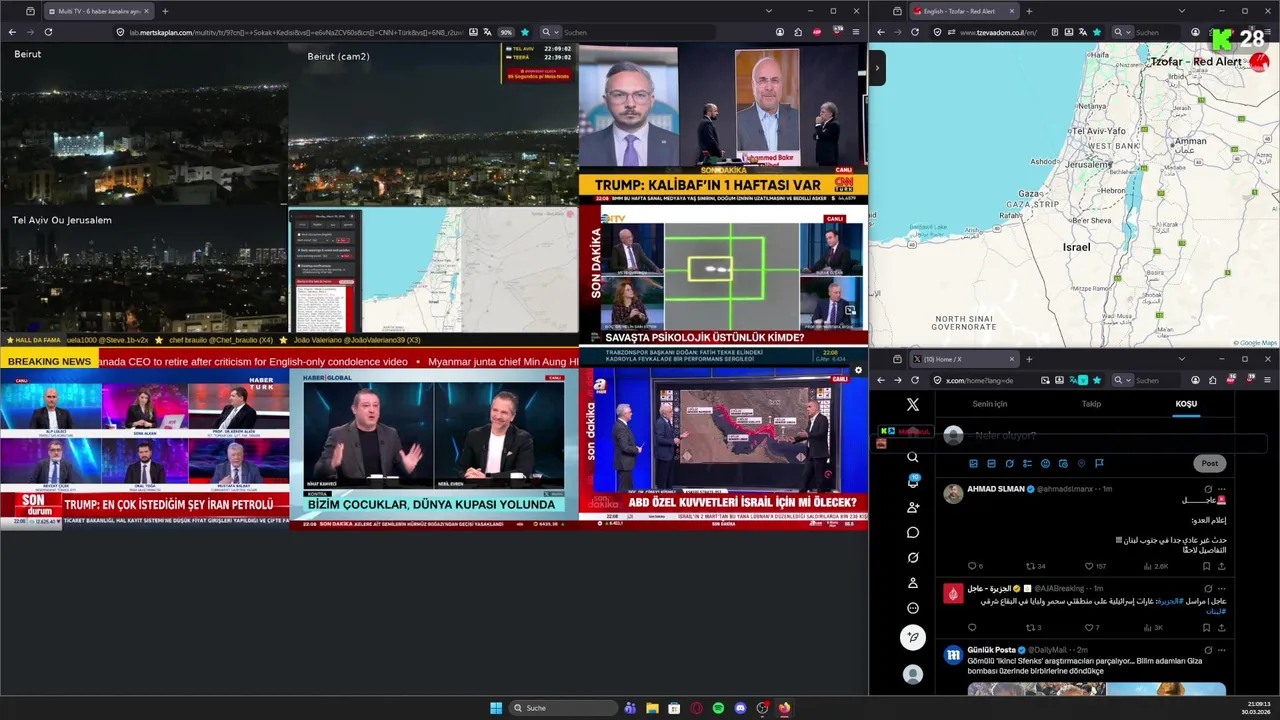Image resolution: width=1280 pixels, height=720 pixels.
Task: Open Spotify from the taskbar
Action: click(x=718, y=708)
